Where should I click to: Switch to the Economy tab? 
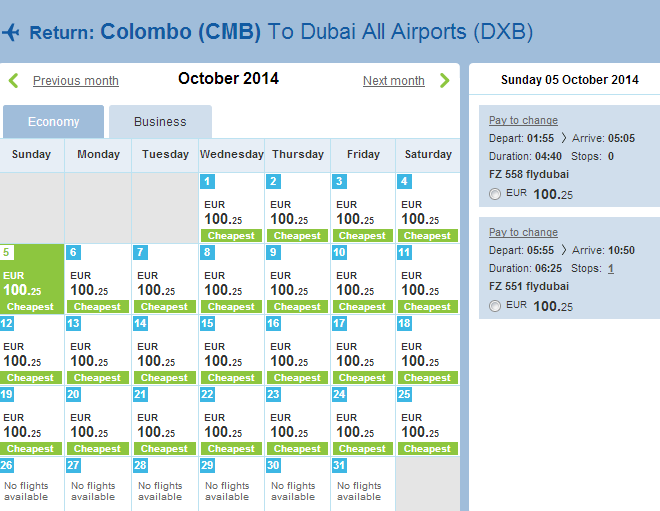click(53, 122)
